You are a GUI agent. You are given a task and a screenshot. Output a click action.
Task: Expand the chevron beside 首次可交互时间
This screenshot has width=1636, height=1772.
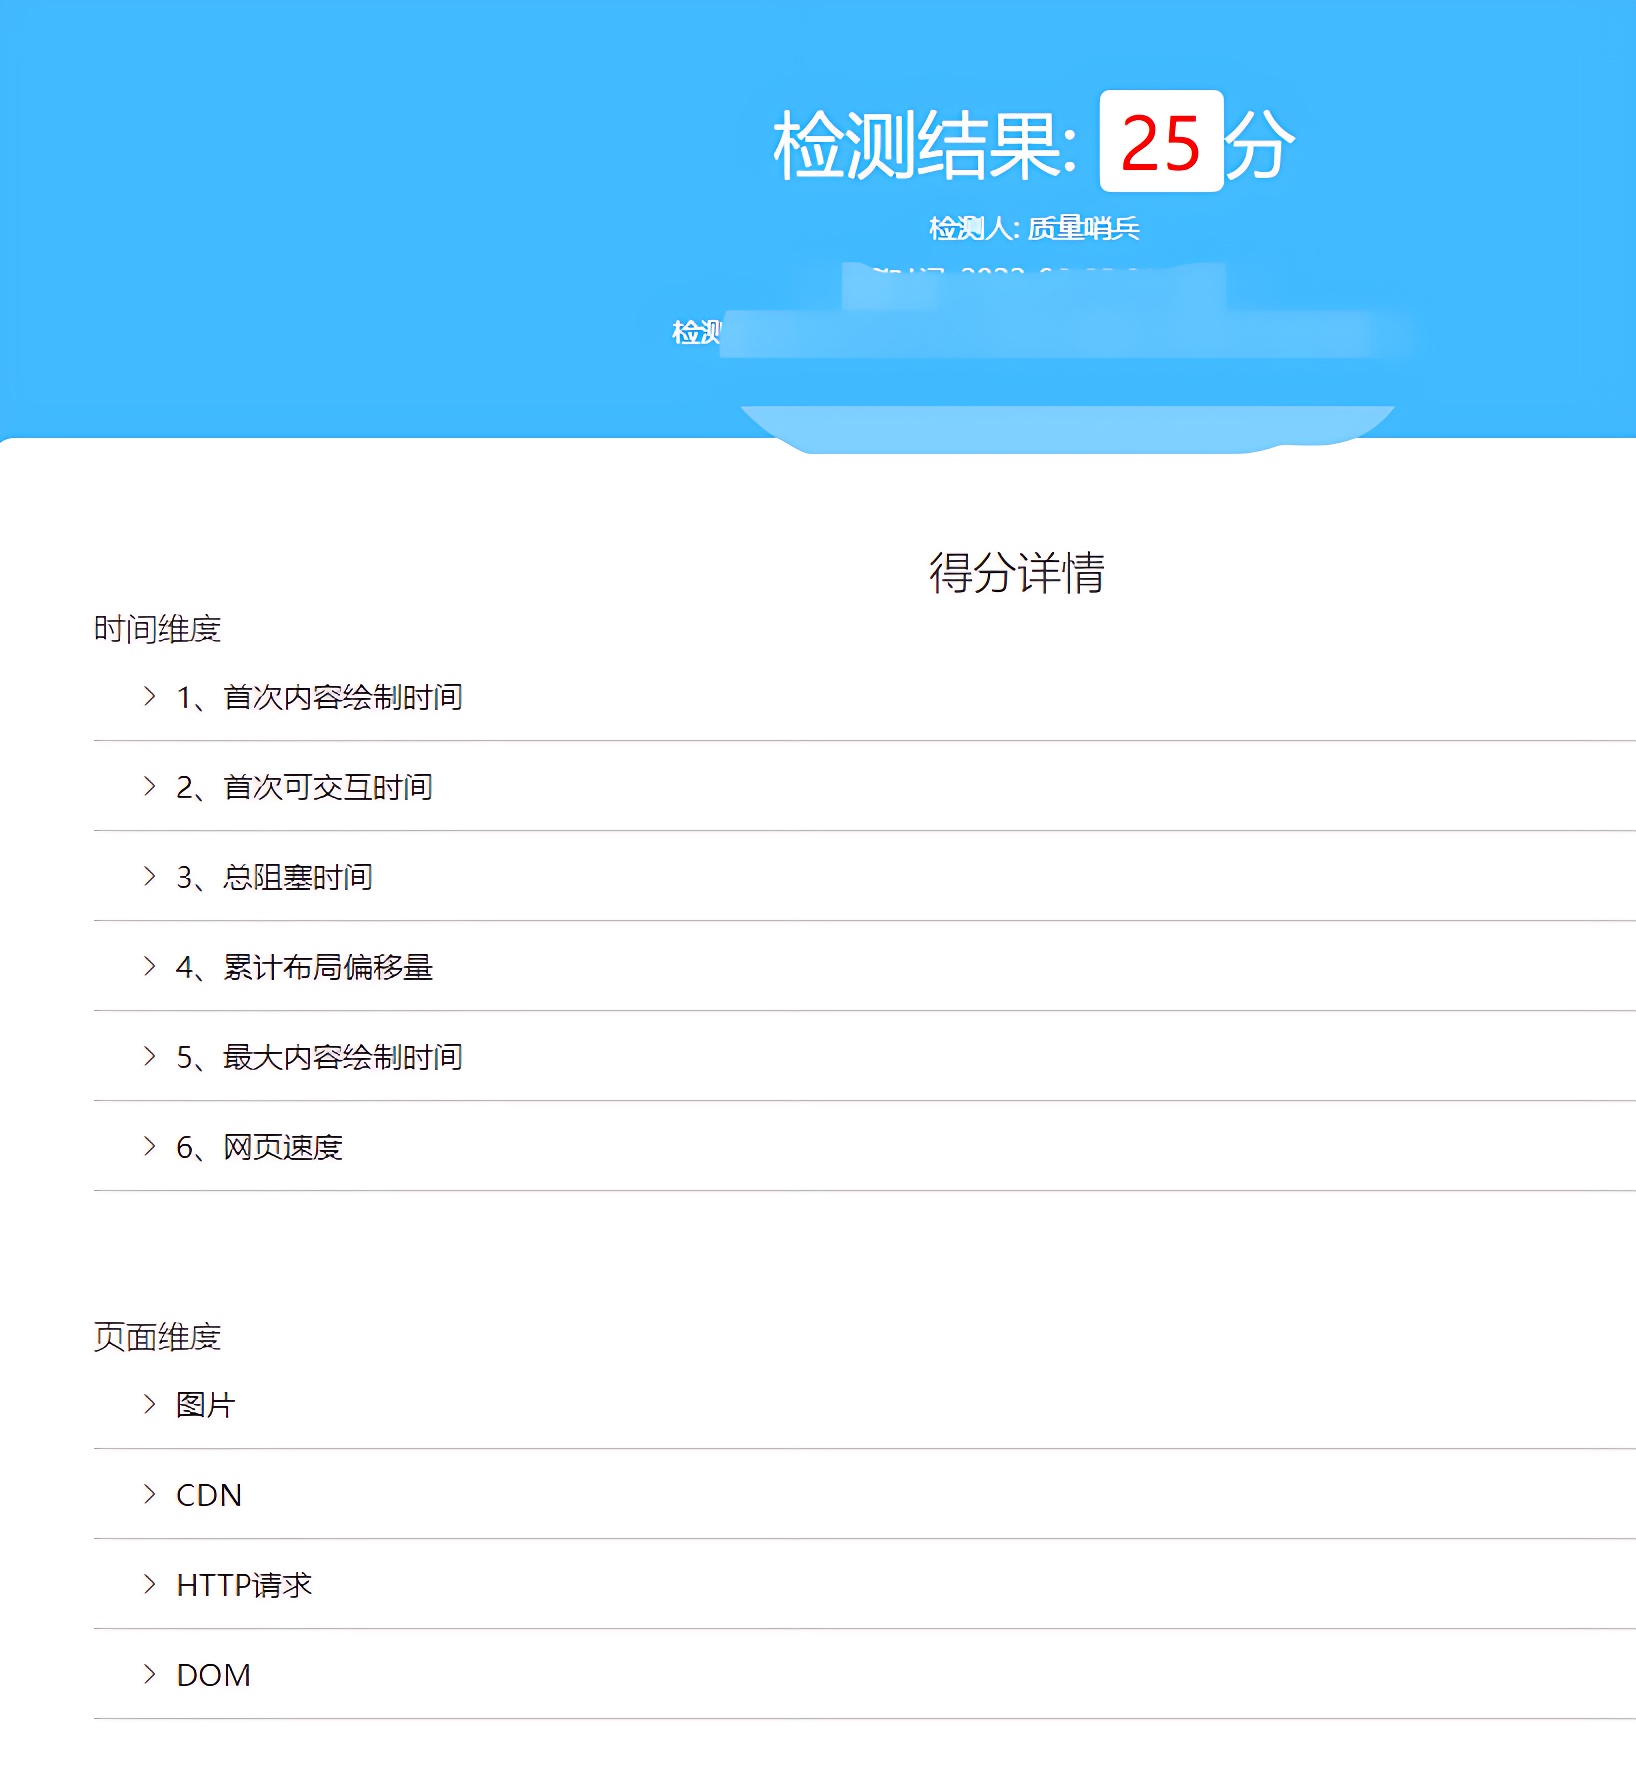pyautogui.click(x=148, y=787)
